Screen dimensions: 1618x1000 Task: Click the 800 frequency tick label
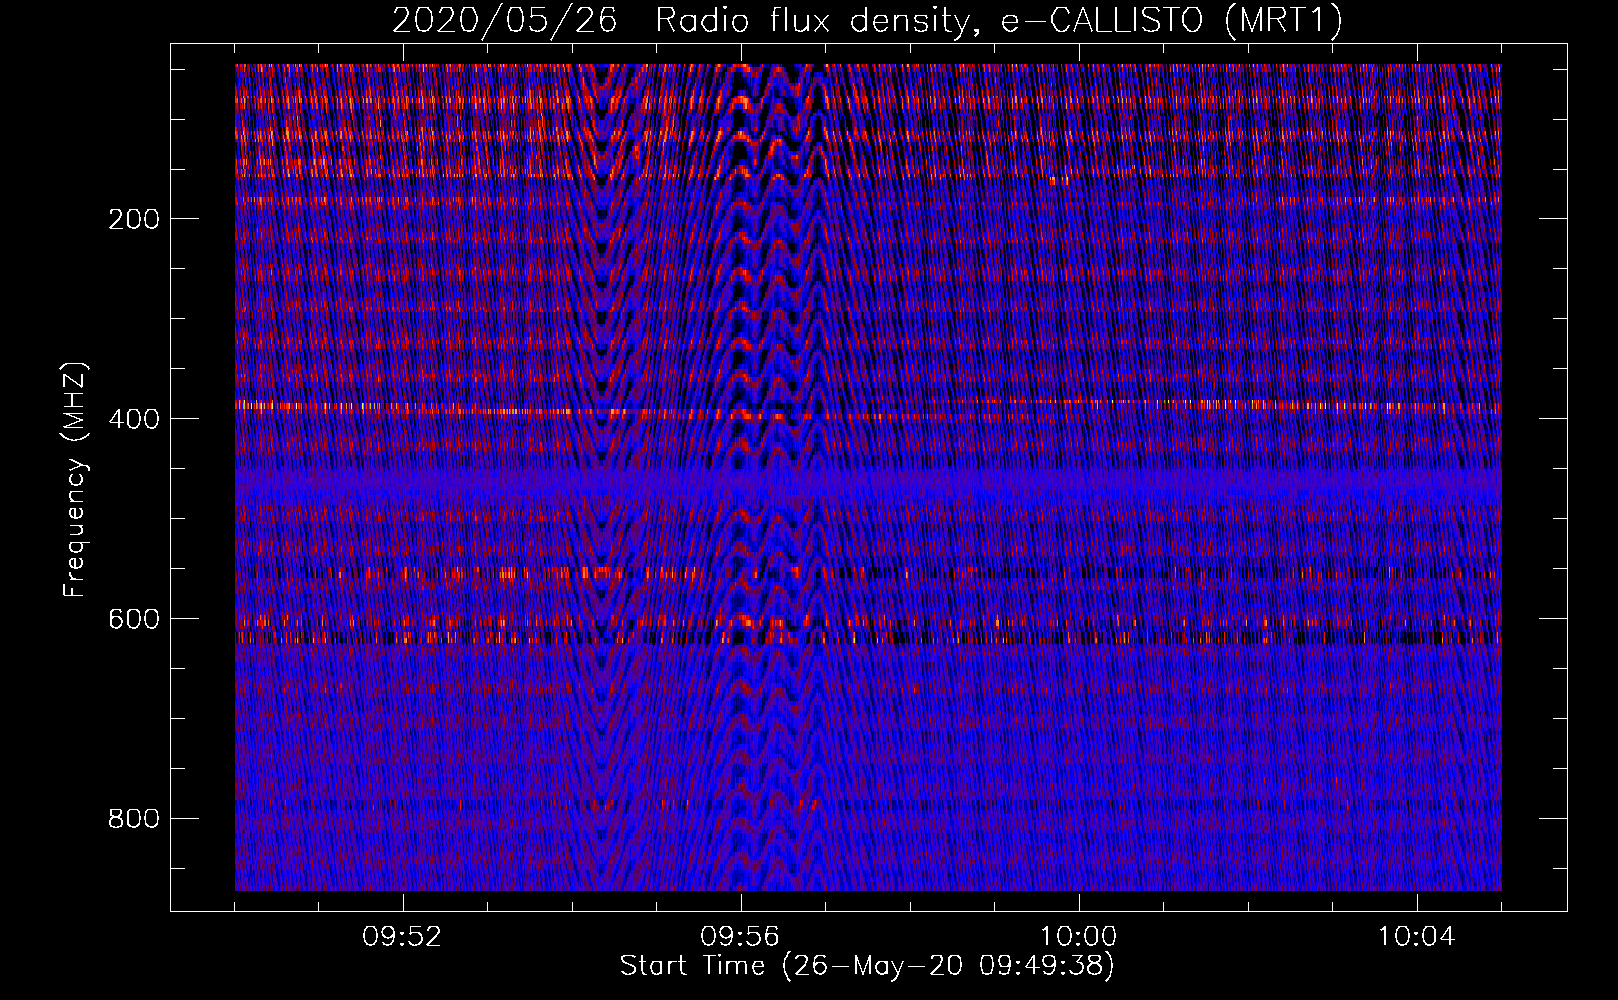[134, 819]
